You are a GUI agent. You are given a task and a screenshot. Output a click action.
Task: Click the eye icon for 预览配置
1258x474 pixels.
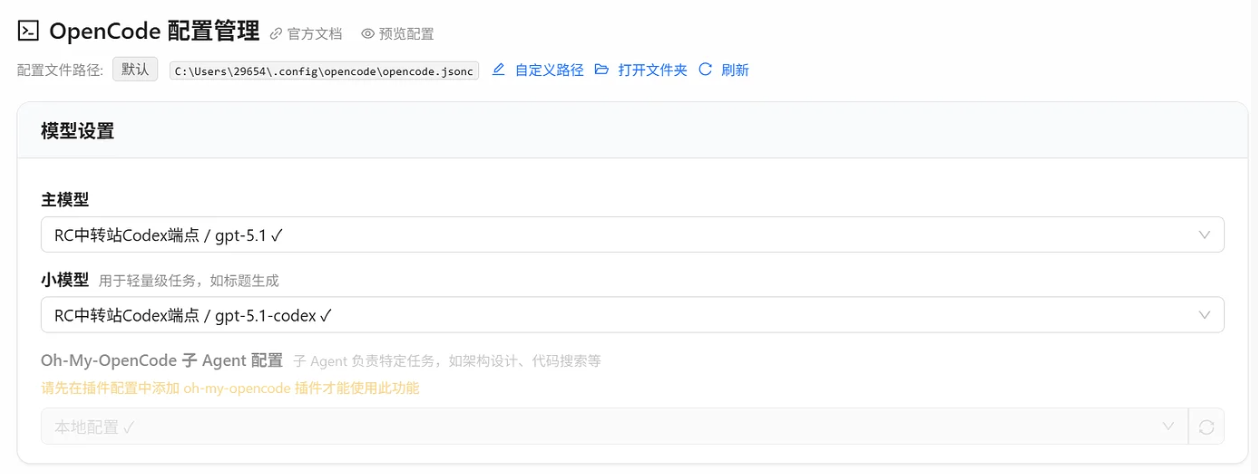pyautogui.click(x=367, y=34)
